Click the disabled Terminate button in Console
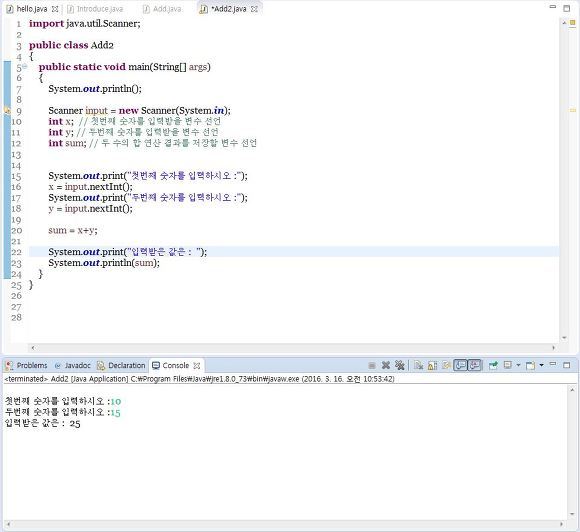This screenshot has width=580, height=532. pos(372,366)
